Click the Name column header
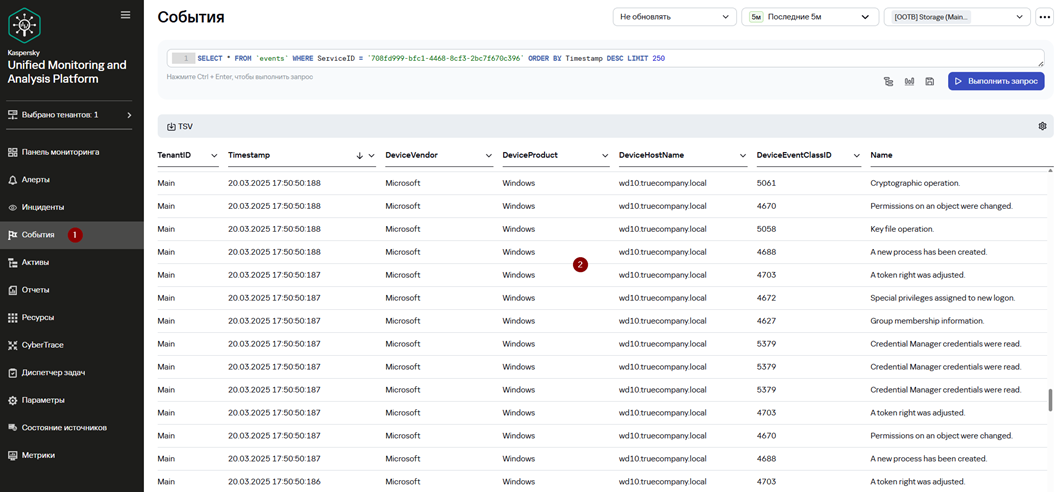 pos(881,155)
